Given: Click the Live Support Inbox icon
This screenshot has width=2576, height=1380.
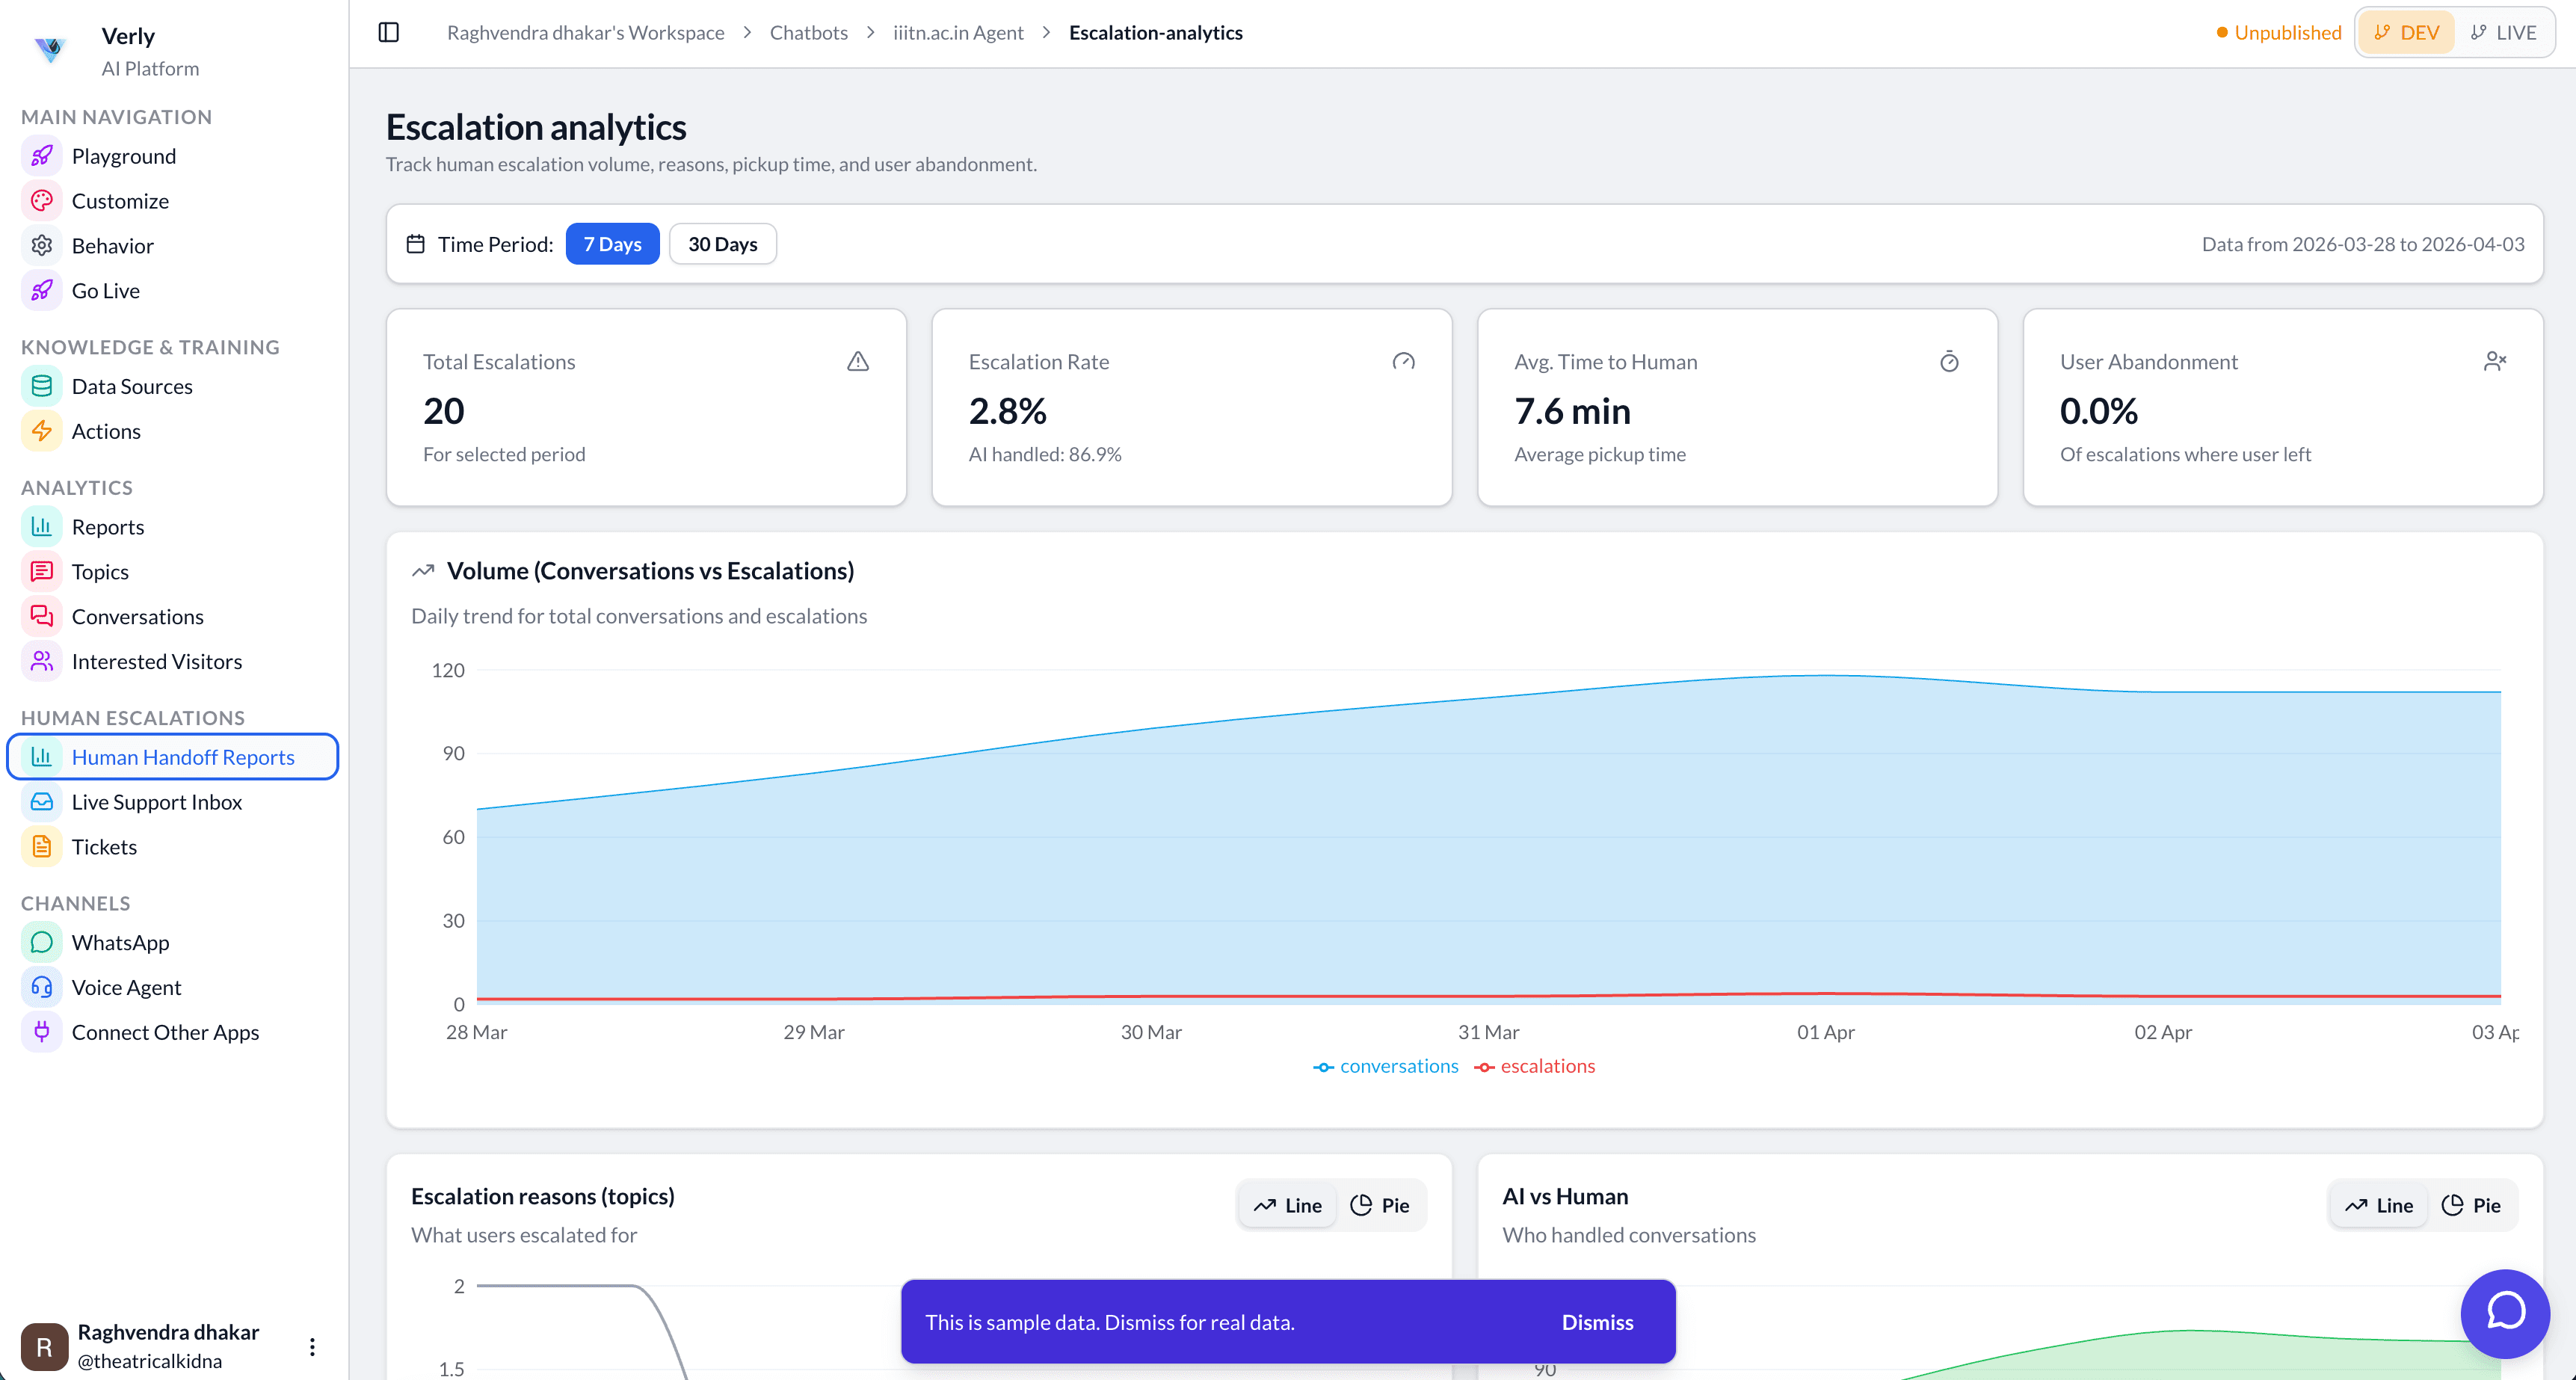Looking at the screenshot, I should [41, 802].
